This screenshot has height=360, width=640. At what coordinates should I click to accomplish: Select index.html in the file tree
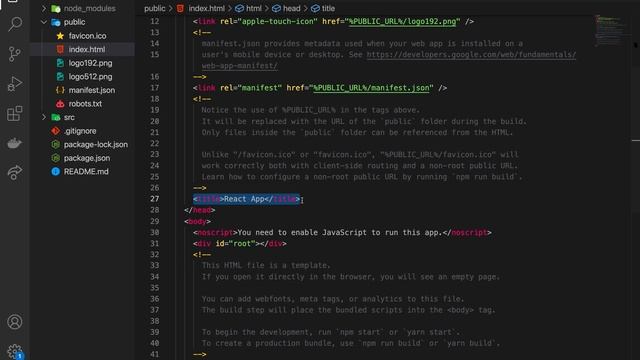[x=87, y=49]
